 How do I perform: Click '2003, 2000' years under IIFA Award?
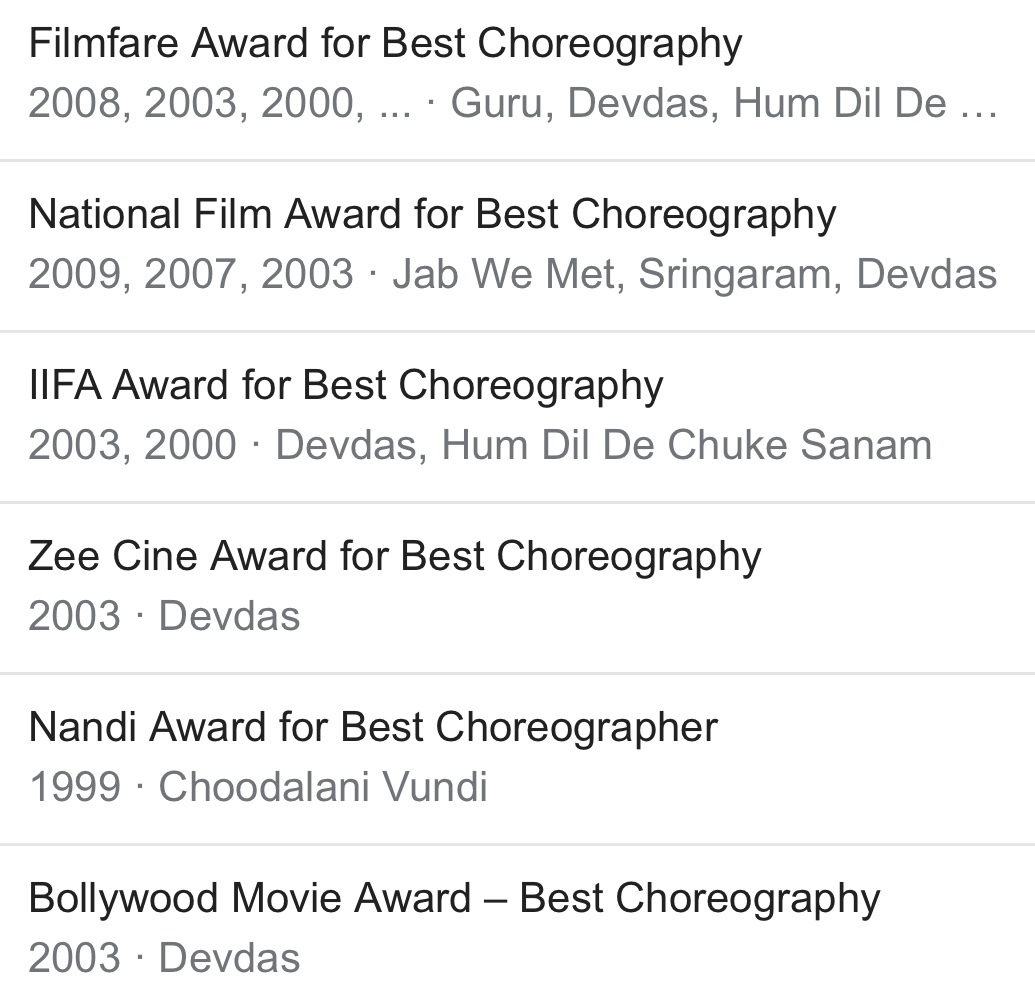pos(132,445)
